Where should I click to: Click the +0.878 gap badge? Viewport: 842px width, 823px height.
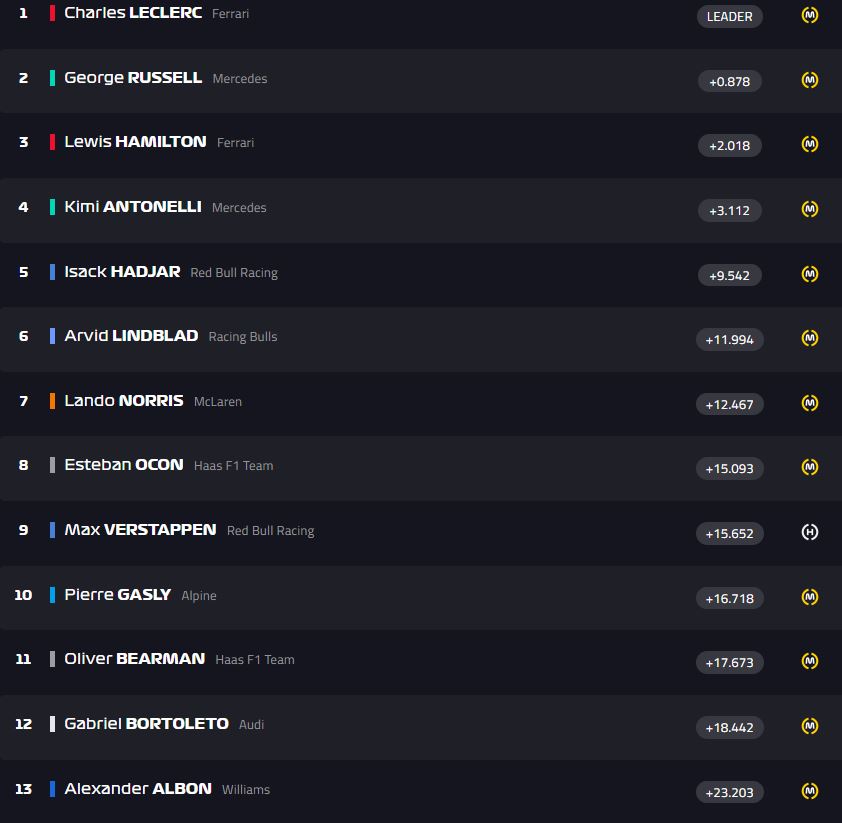(729, 81)
